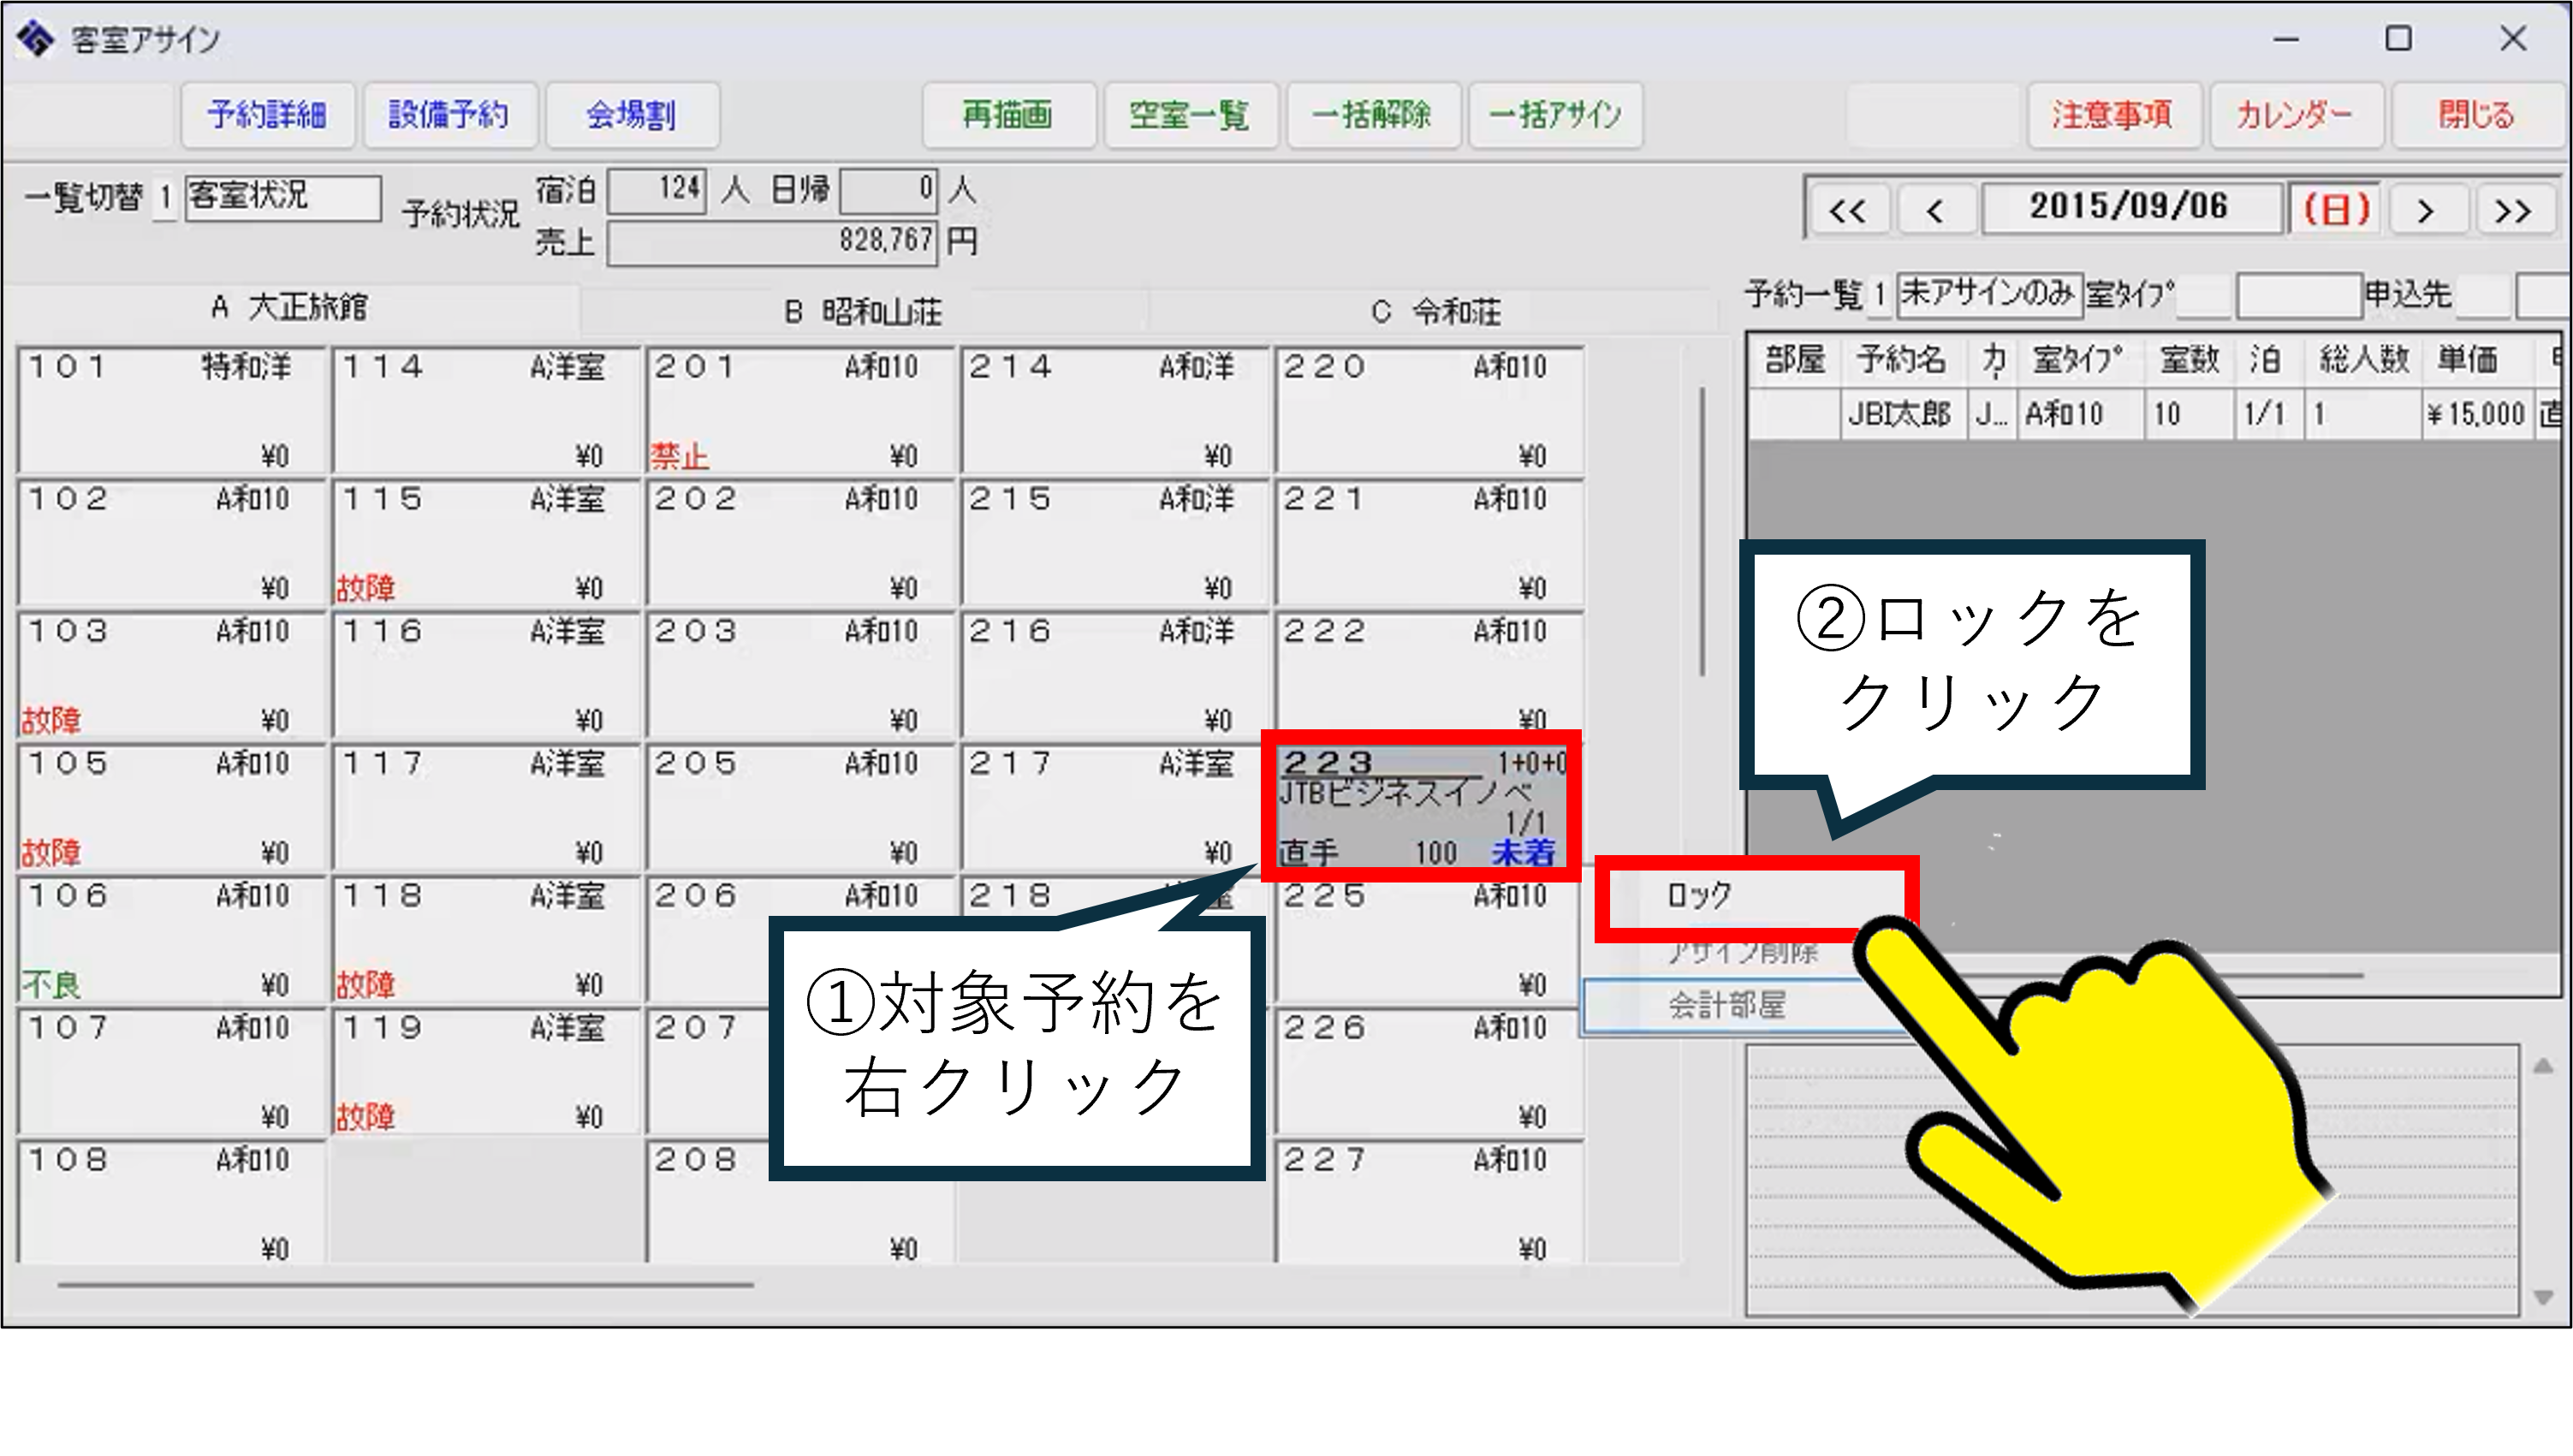Open 予約詳細 button
This screenshot has height=1456, width=2573.
point(267,115)
